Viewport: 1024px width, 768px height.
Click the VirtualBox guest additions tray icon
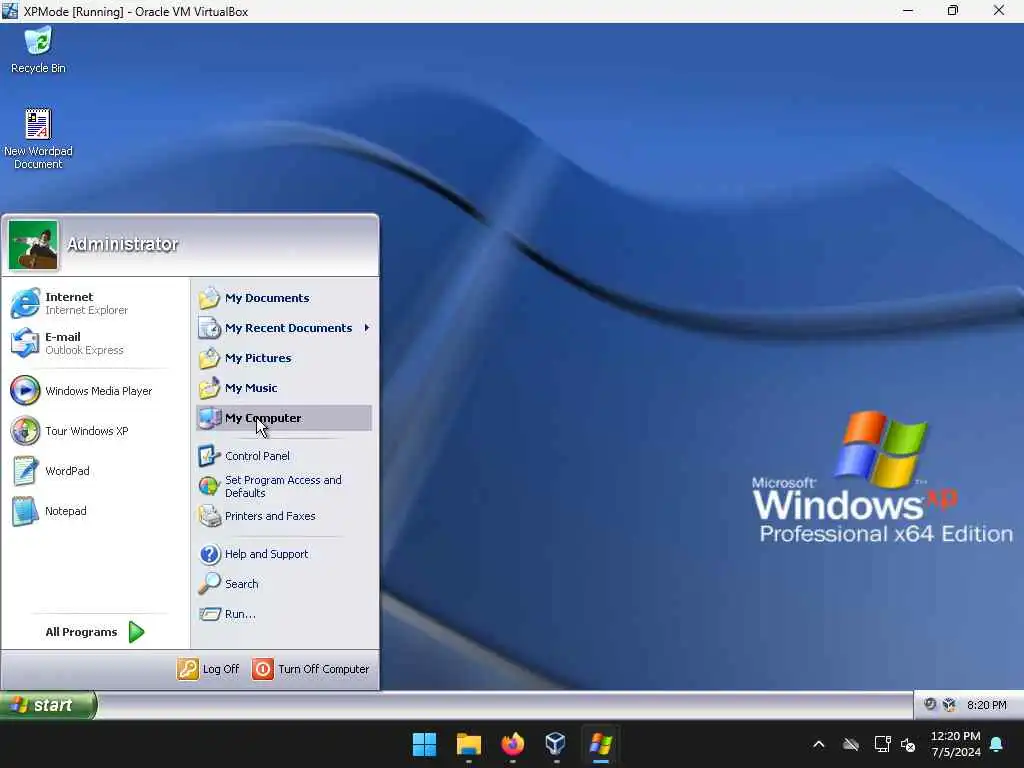tap(950, 705)
